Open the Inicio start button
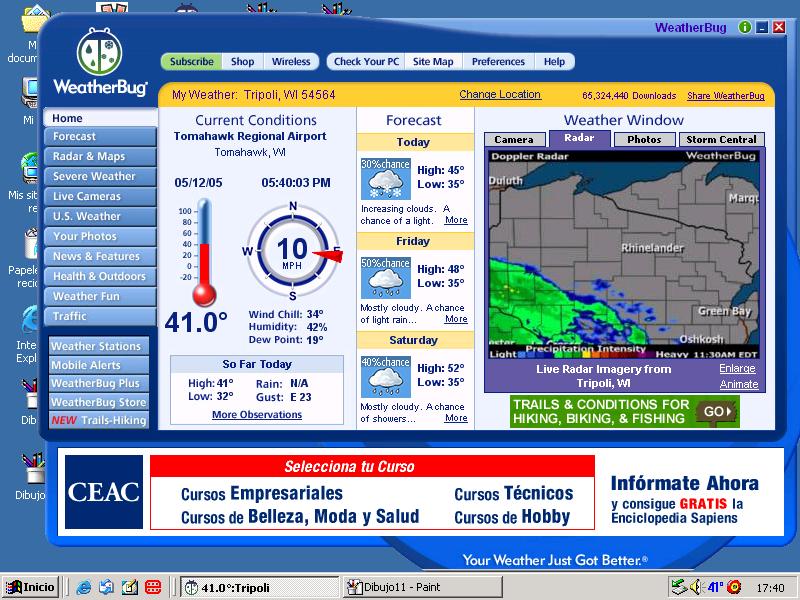The image size is (800, 600). (x=32, y=587)
